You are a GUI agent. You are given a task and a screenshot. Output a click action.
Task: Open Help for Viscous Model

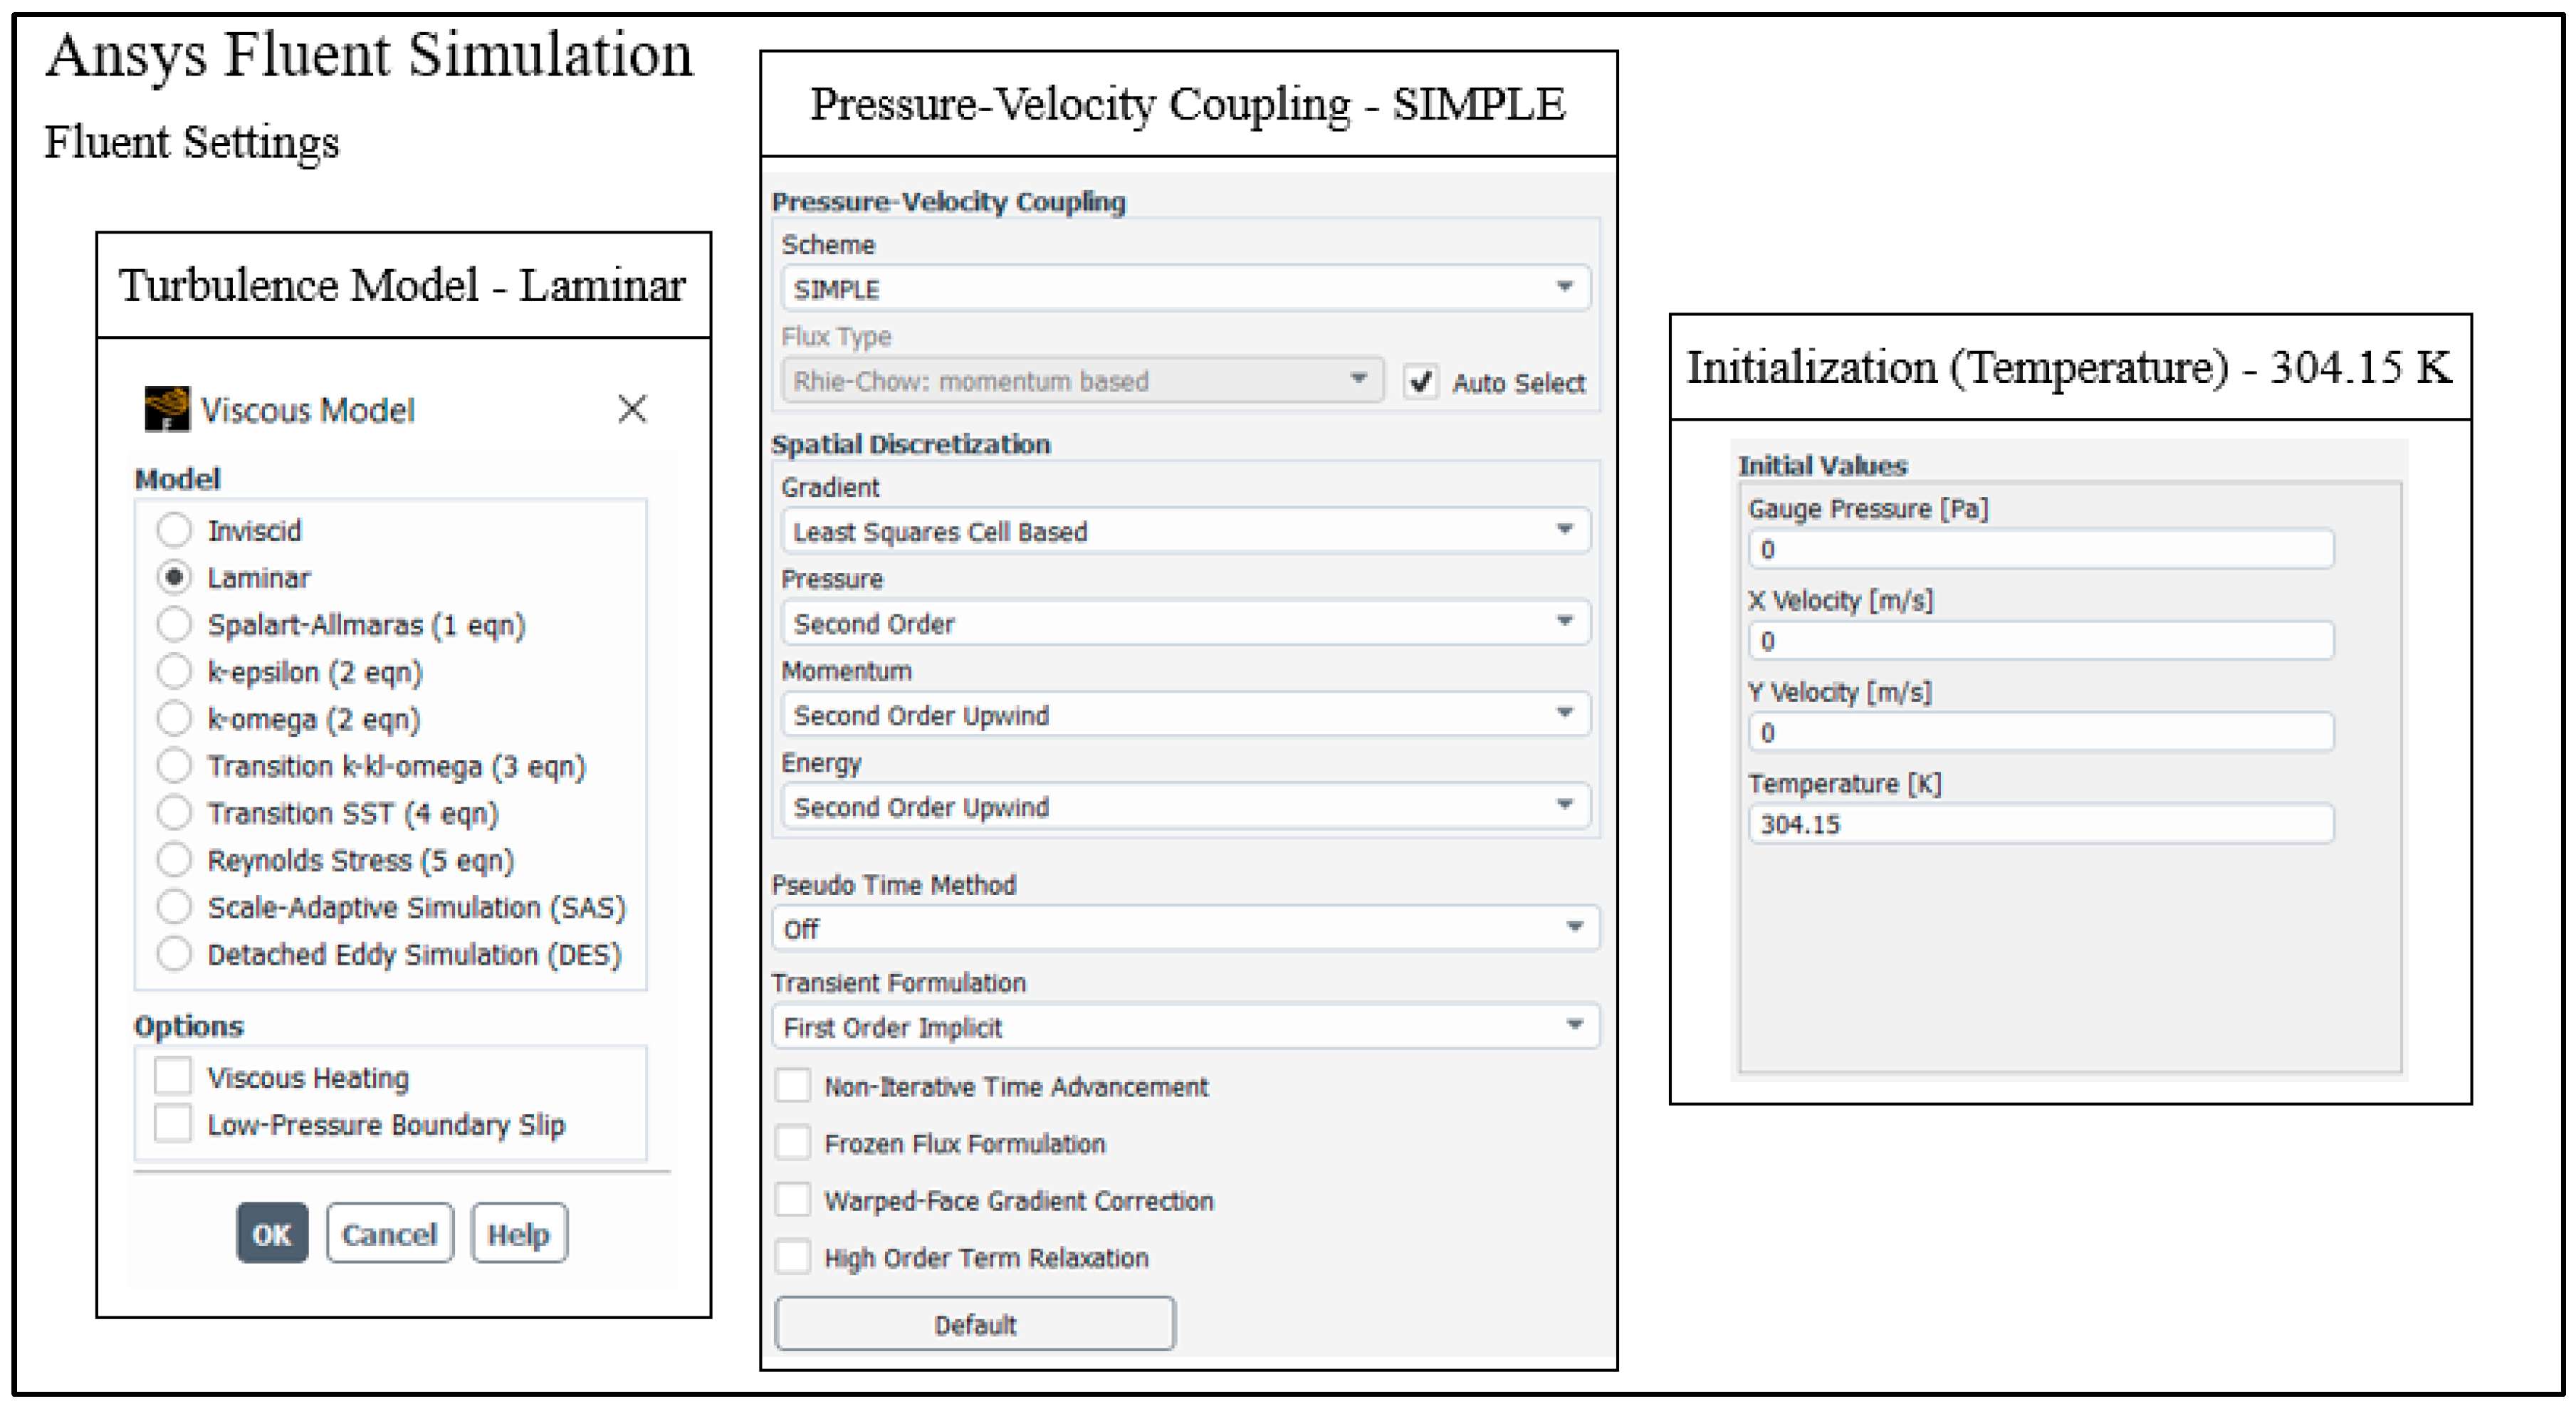point(518,1234)
